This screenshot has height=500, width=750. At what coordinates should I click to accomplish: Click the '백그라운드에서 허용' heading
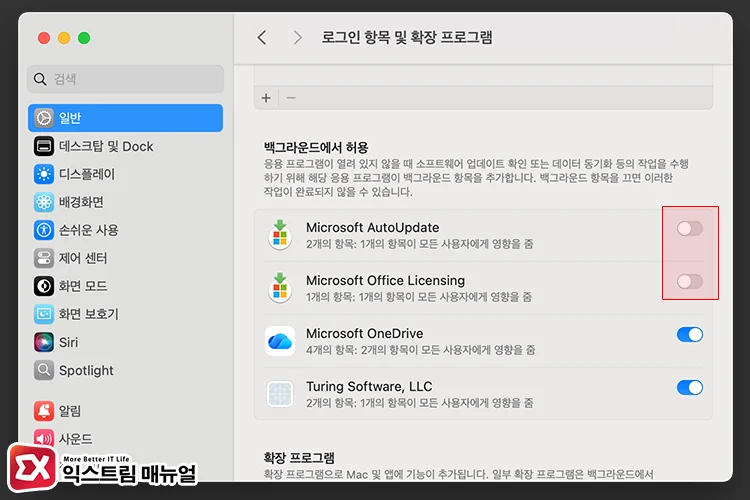[316, 147]
